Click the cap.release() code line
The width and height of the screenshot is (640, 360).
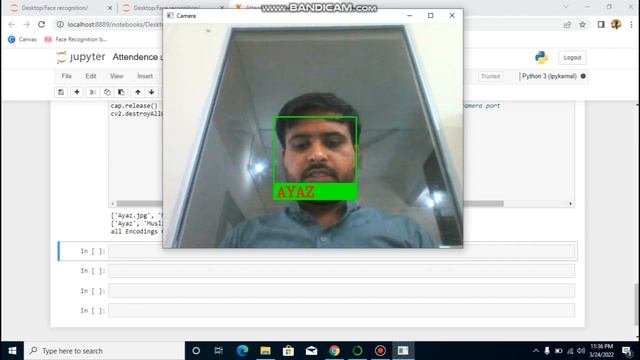click(x=134, y=106)
